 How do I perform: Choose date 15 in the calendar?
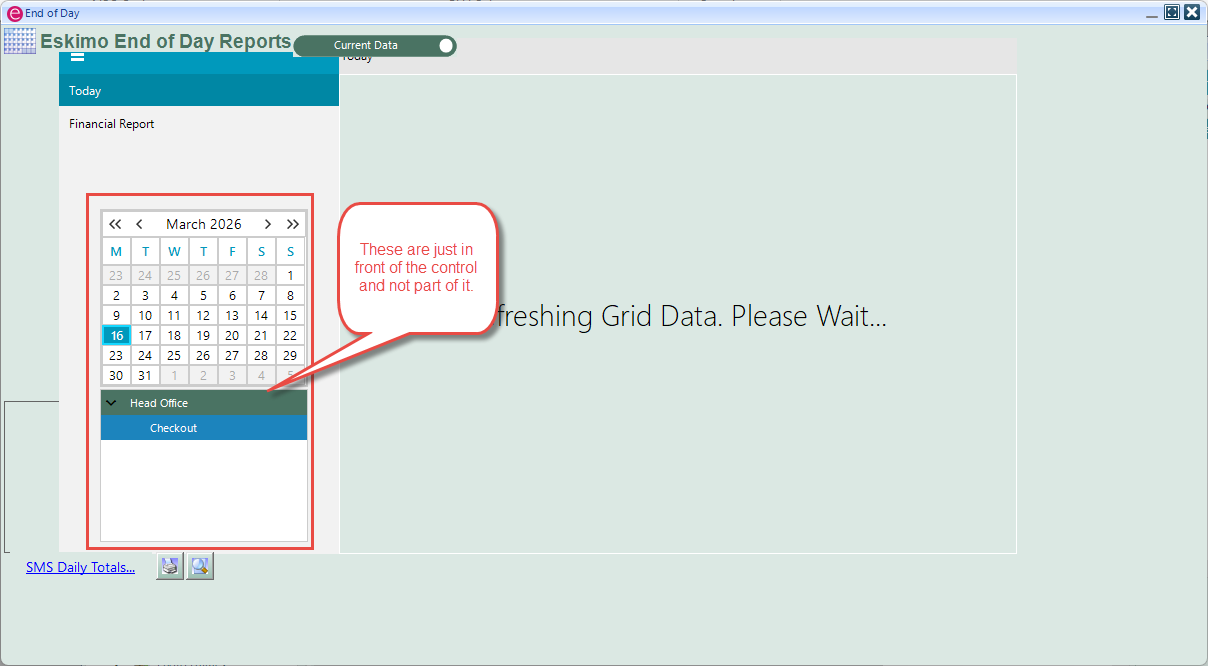coord(290,315)
